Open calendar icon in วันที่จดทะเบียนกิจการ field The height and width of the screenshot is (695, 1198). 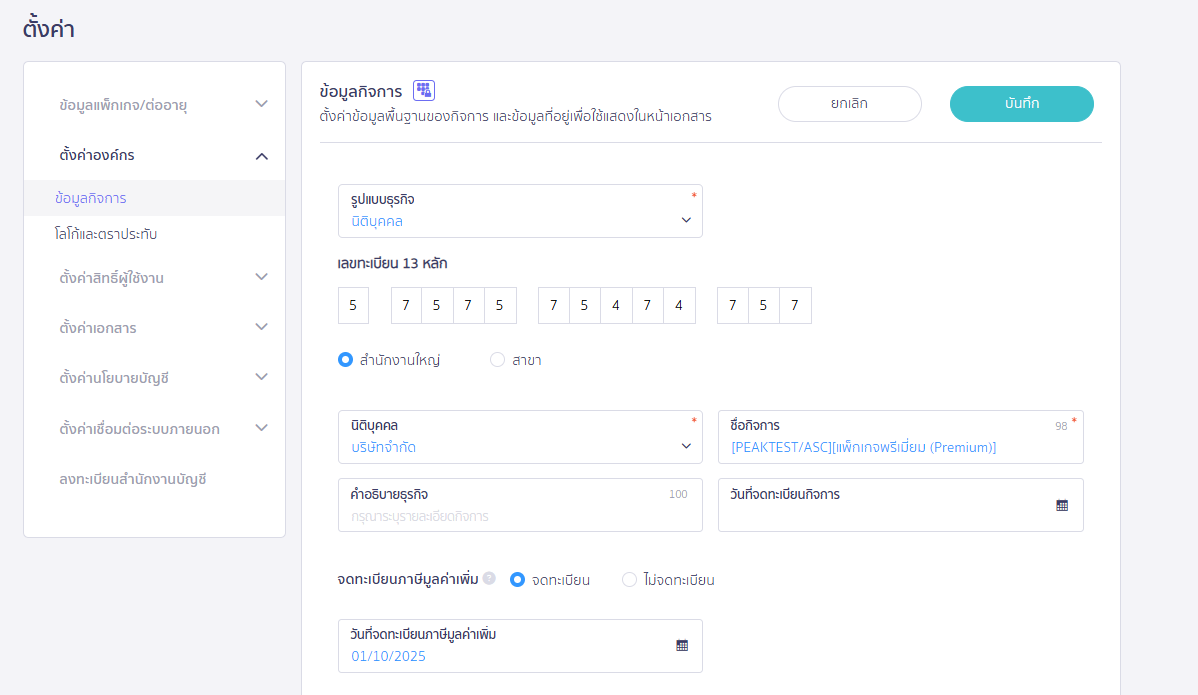[x=1062, y=505]
